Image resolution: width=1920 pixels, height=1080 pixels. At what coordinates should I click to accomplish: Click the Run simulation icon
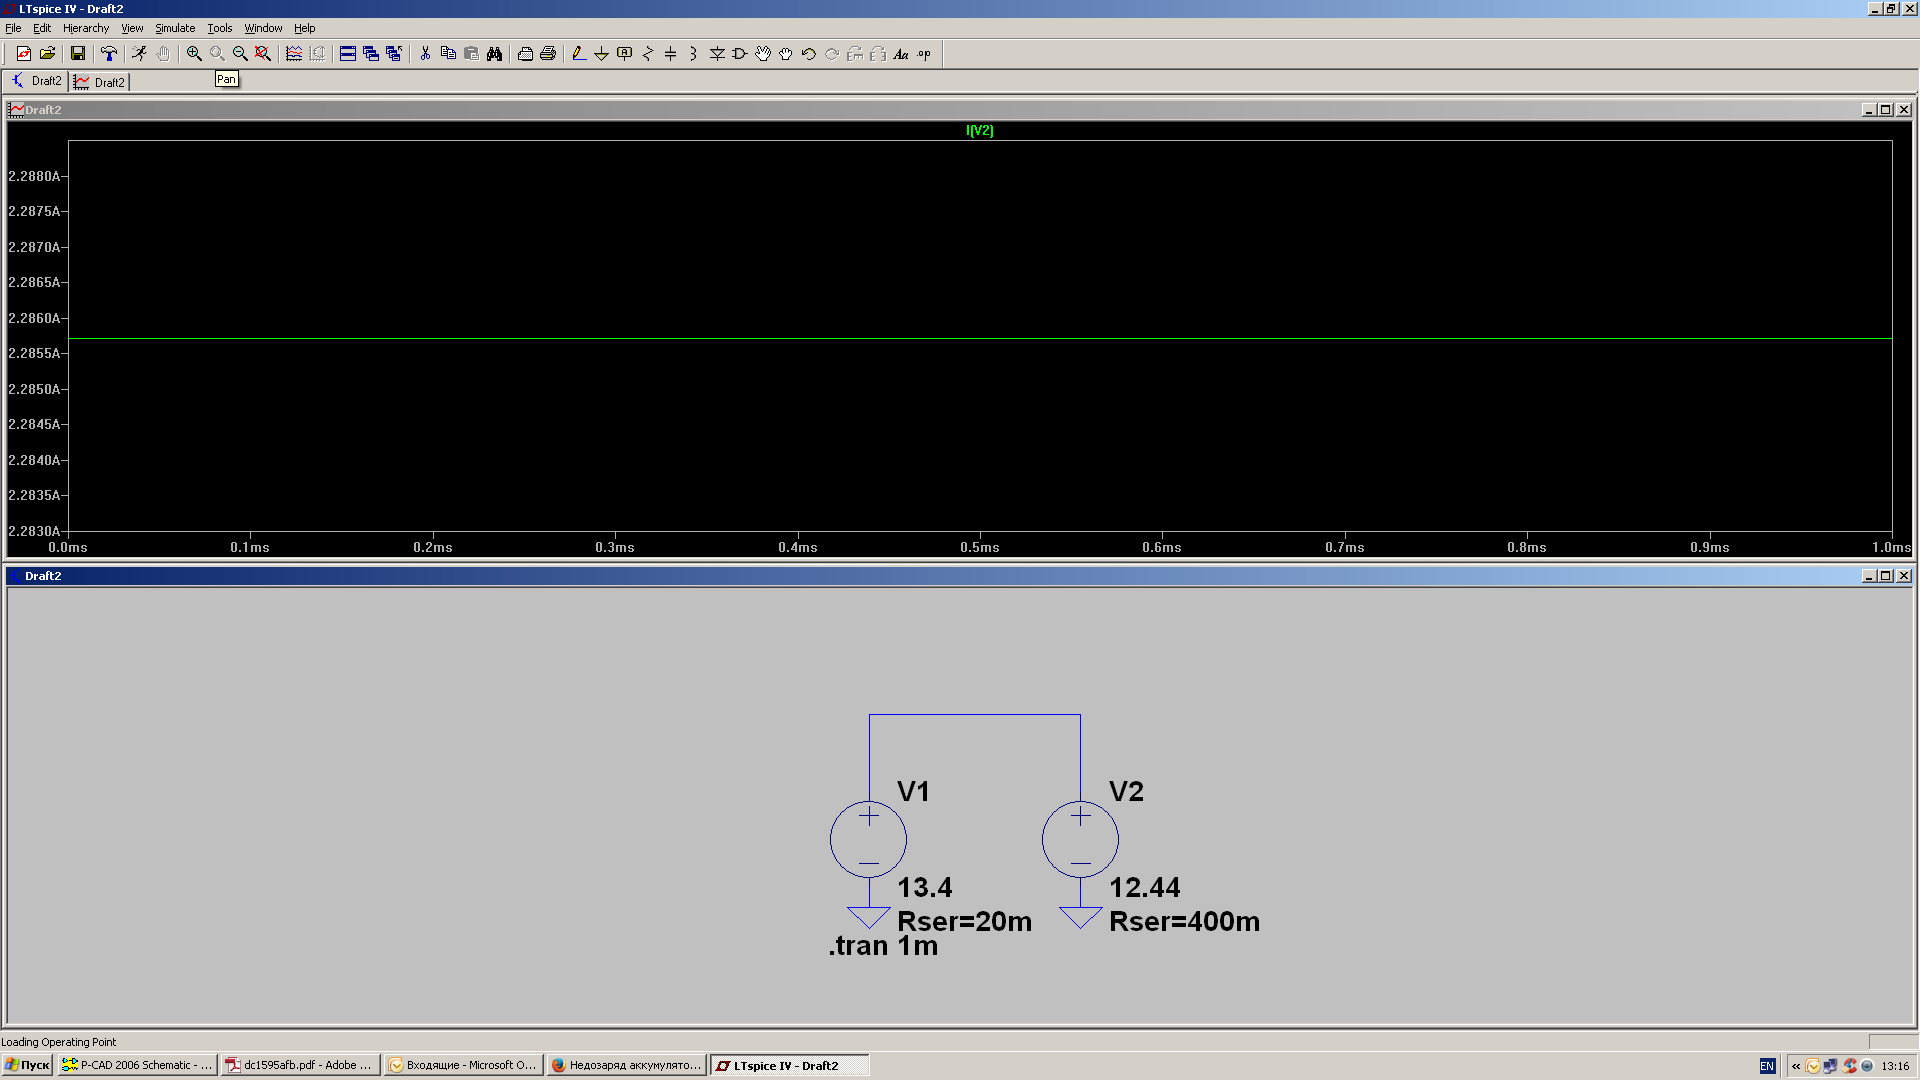click(x=139, y=54)
